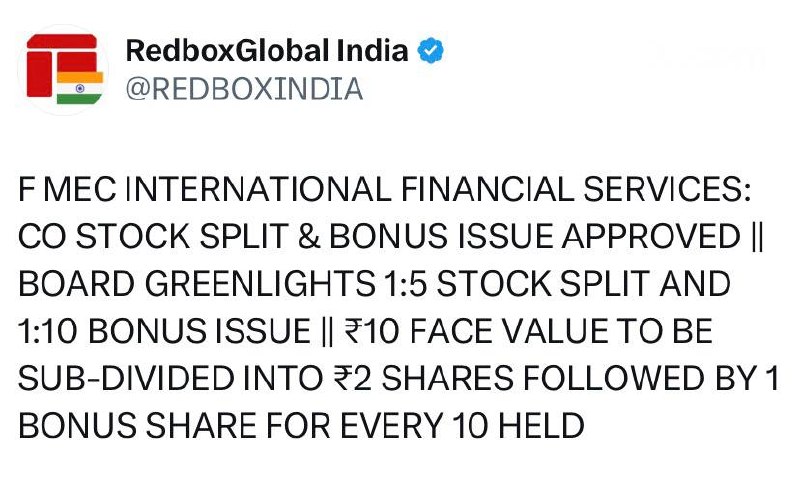
Task: Click the red Redbox logo mark
Action: point(58,58)
